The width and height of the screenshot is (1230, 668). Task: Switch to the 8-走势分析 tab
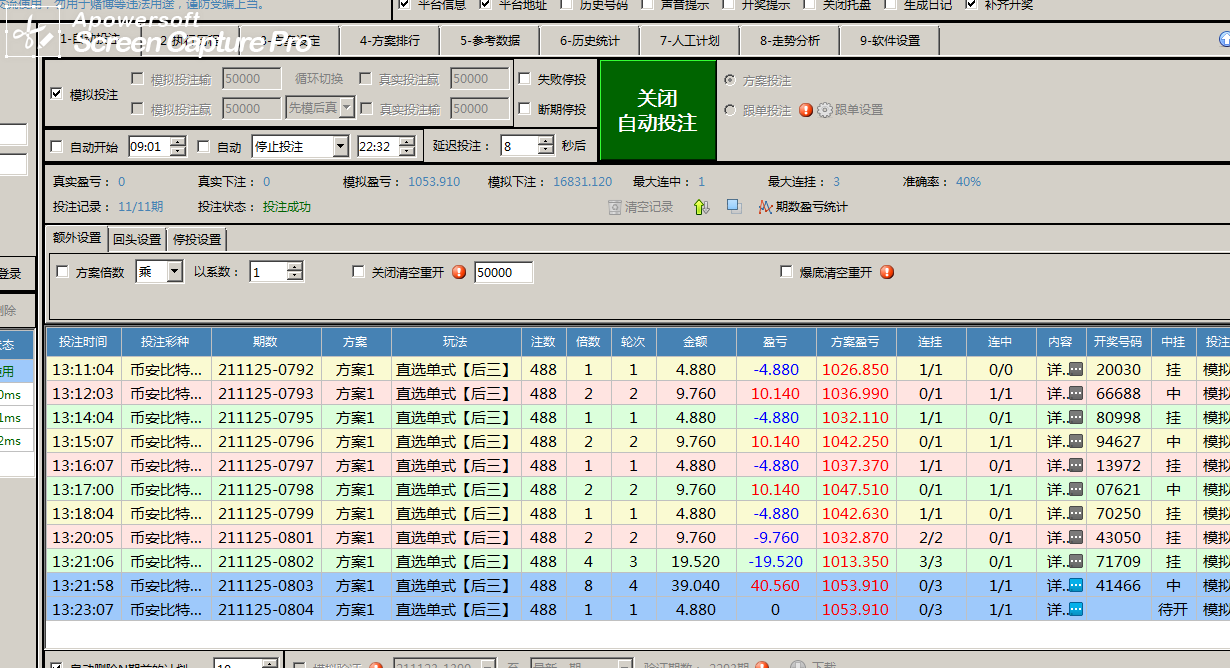pos(790,41)
